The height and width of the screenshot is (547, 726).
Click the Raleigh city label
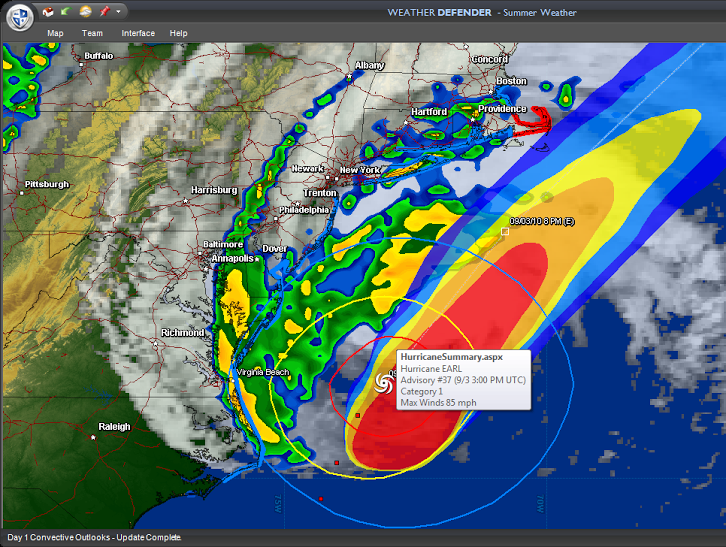click(114, 427)
